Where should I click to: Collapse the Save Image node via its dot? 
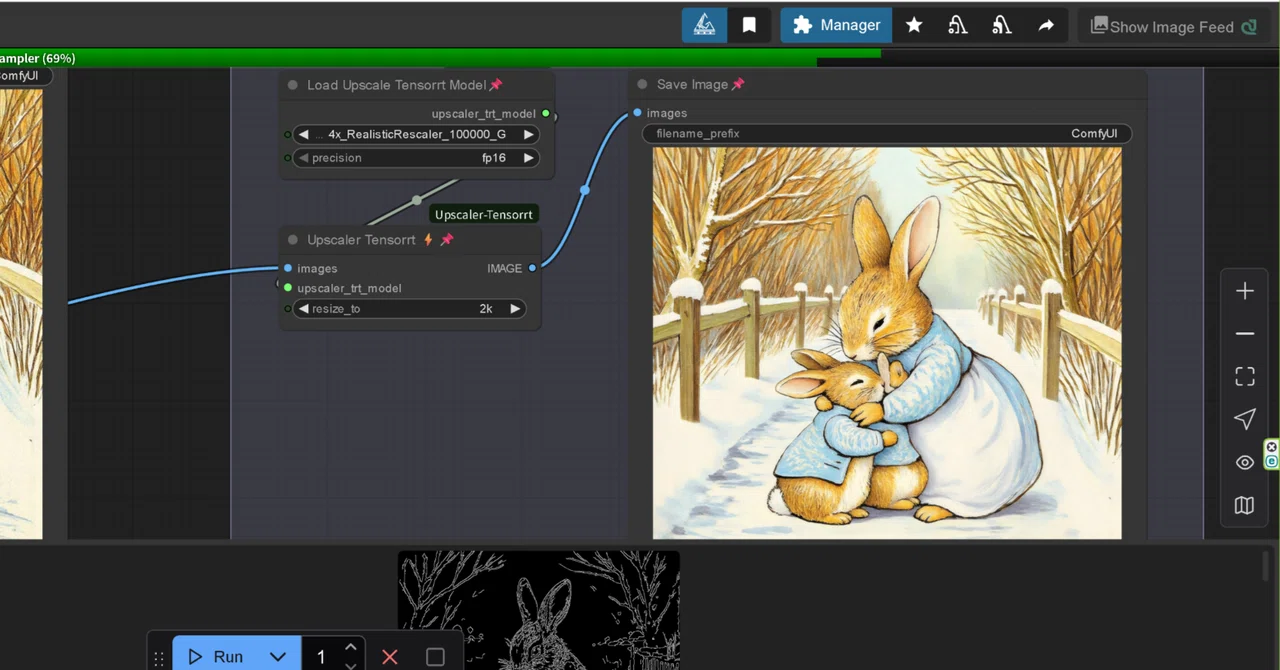point(642,85)
